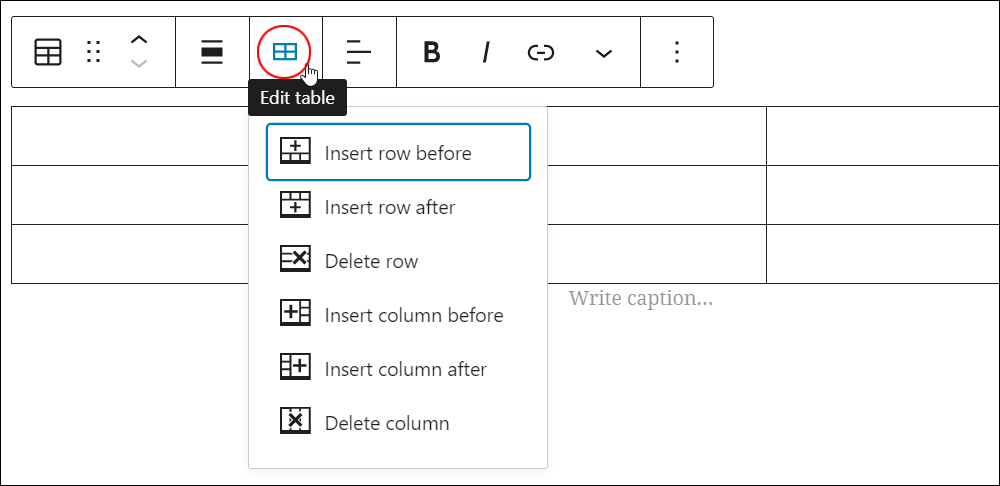
Task: Open the block alignment options
Action: click(x=212, y=52)
